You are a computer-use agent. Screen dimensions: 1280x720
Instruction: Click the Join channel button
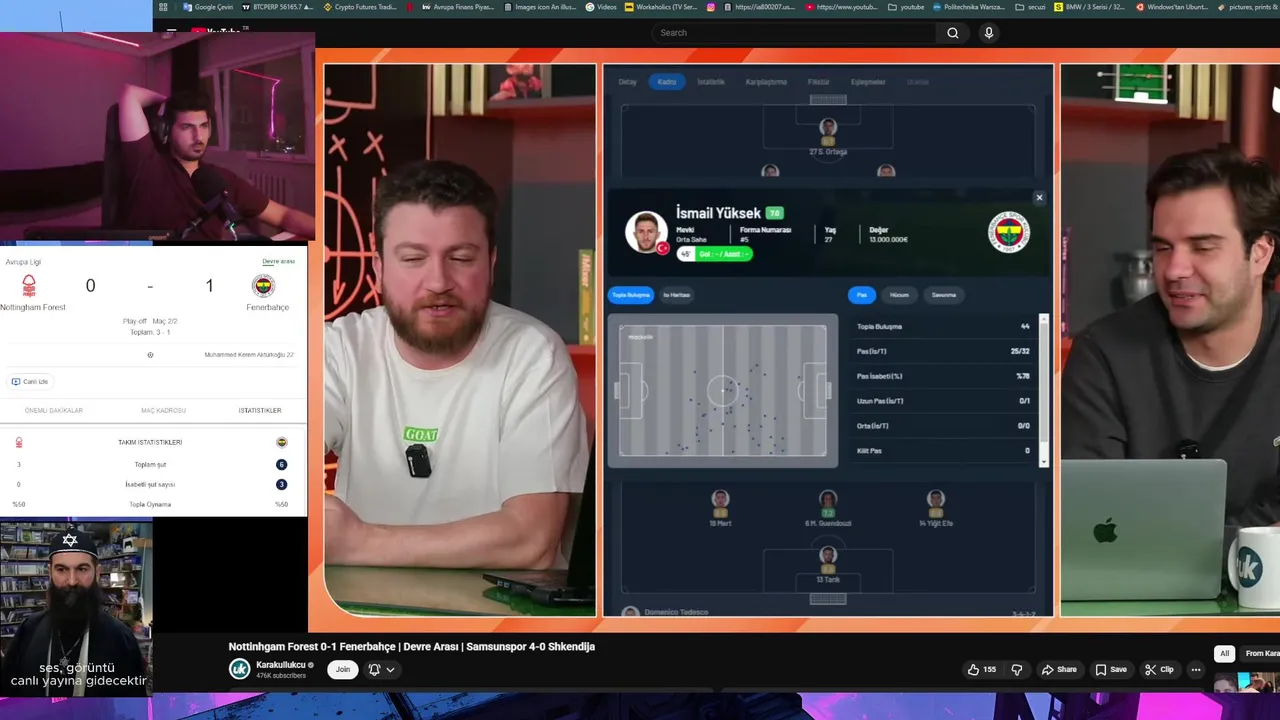[x=343, y=669]
